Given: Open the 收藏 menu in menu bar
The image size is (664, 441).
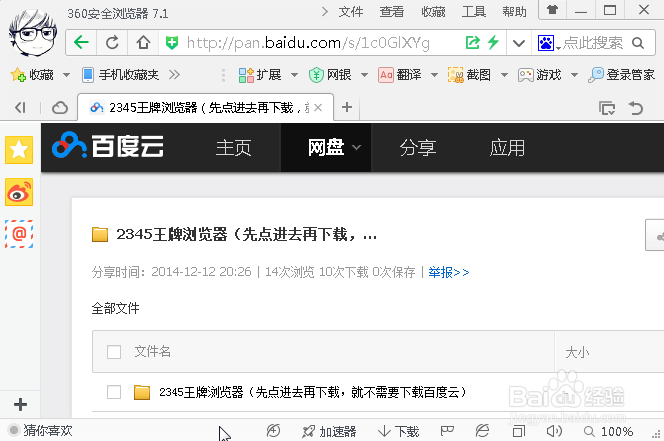Looking at the screenshot, I should coord(433,12).
